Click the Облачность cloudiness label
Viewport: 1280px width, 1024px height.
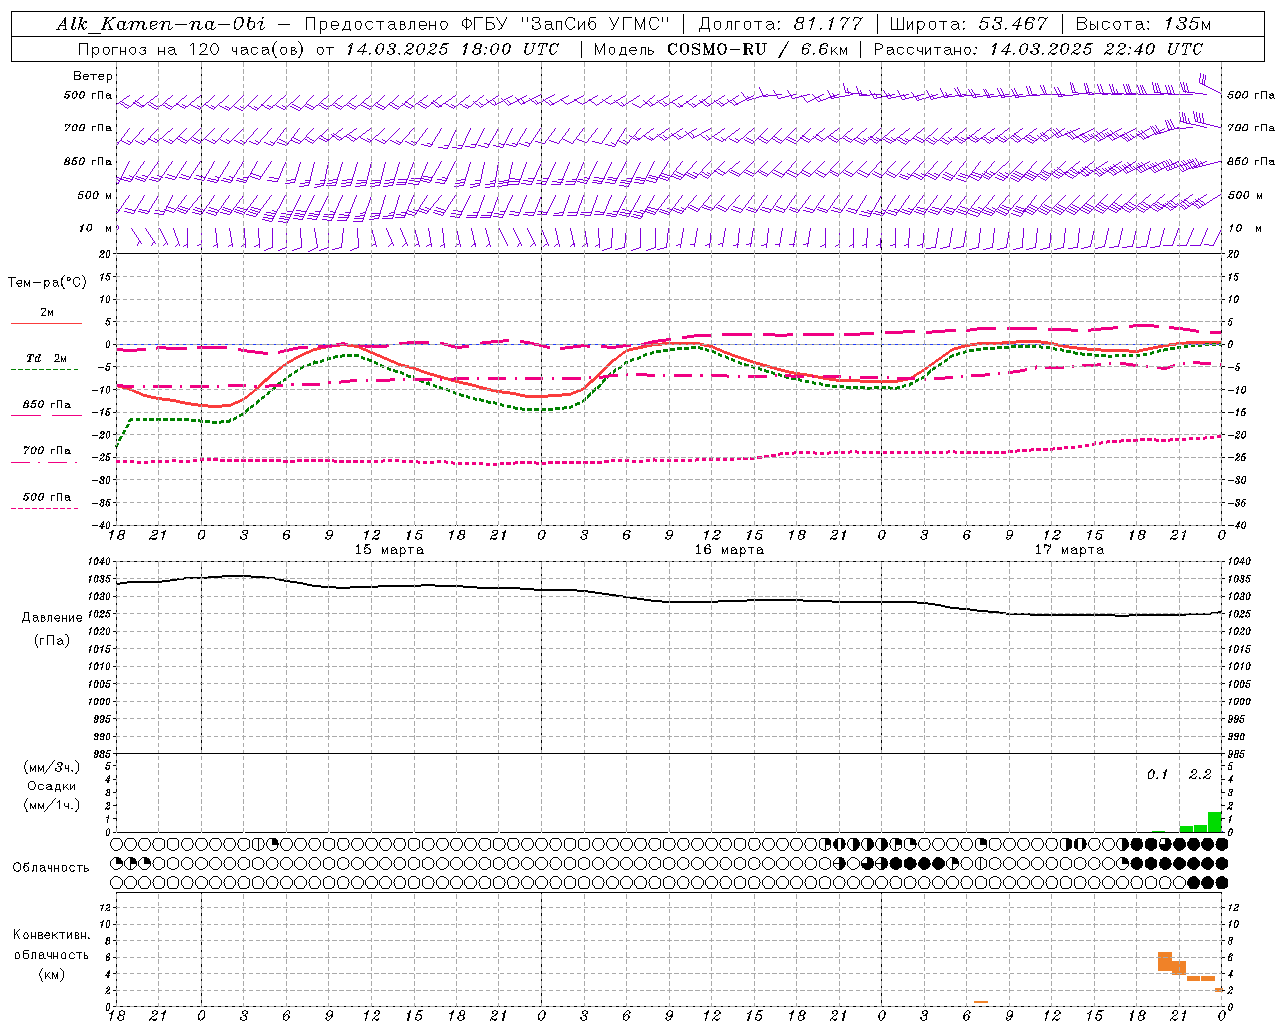(51, 868)
